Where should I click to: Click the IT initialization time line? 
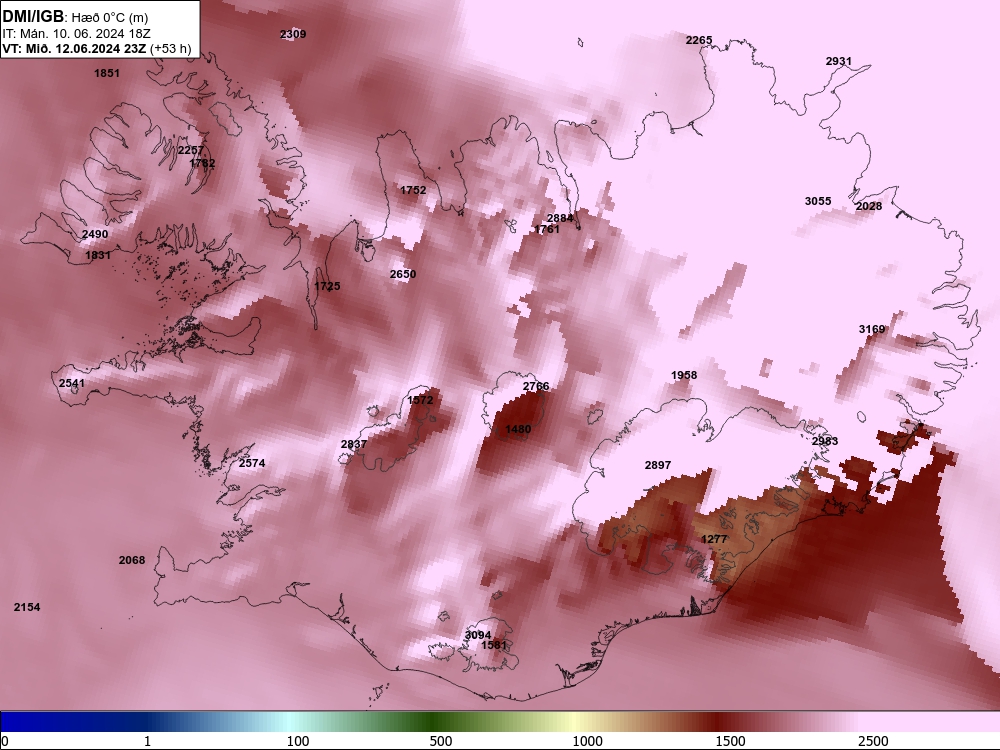click(x=77, y=33)
